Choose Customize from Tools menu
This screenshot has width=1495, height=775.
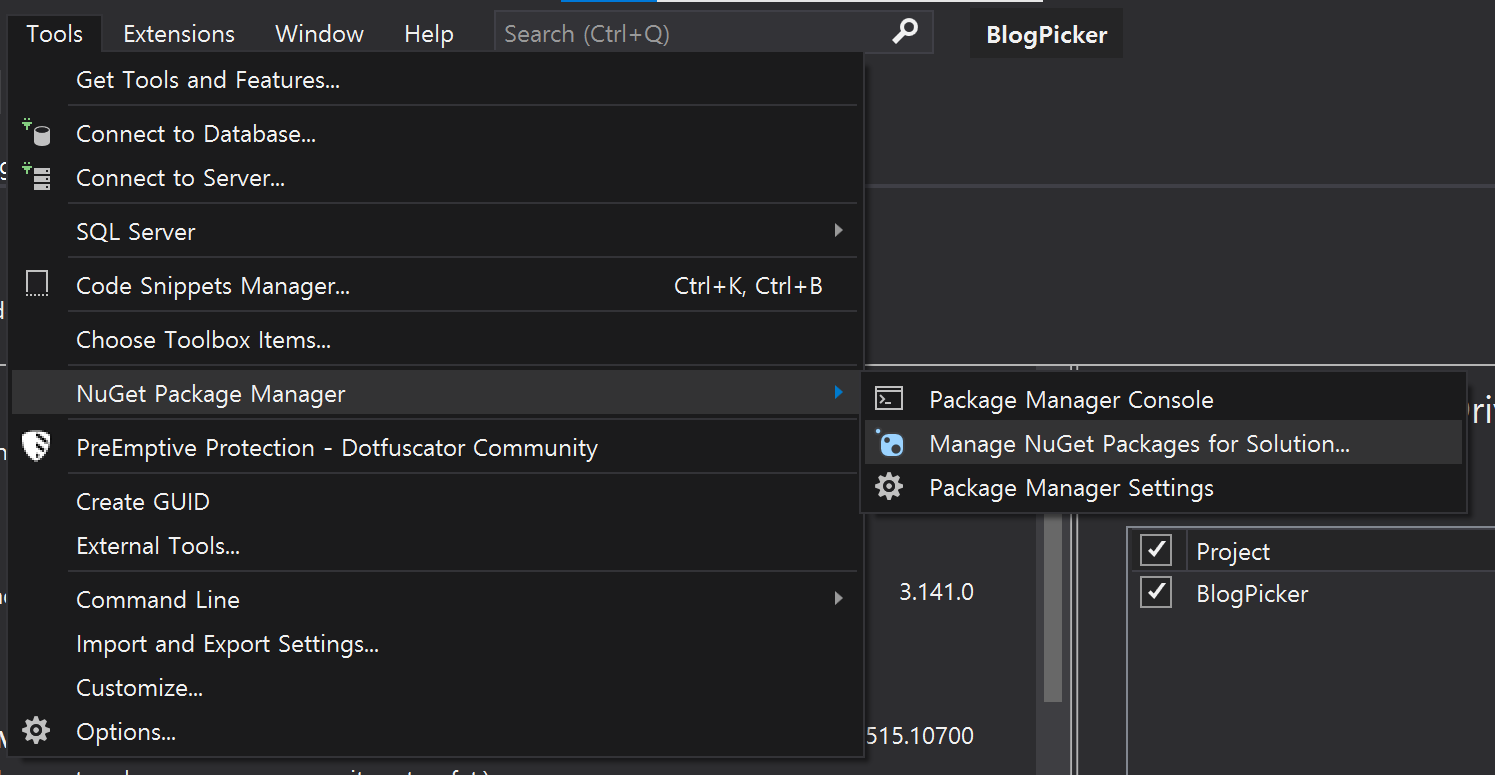click(x=435, y=687)
